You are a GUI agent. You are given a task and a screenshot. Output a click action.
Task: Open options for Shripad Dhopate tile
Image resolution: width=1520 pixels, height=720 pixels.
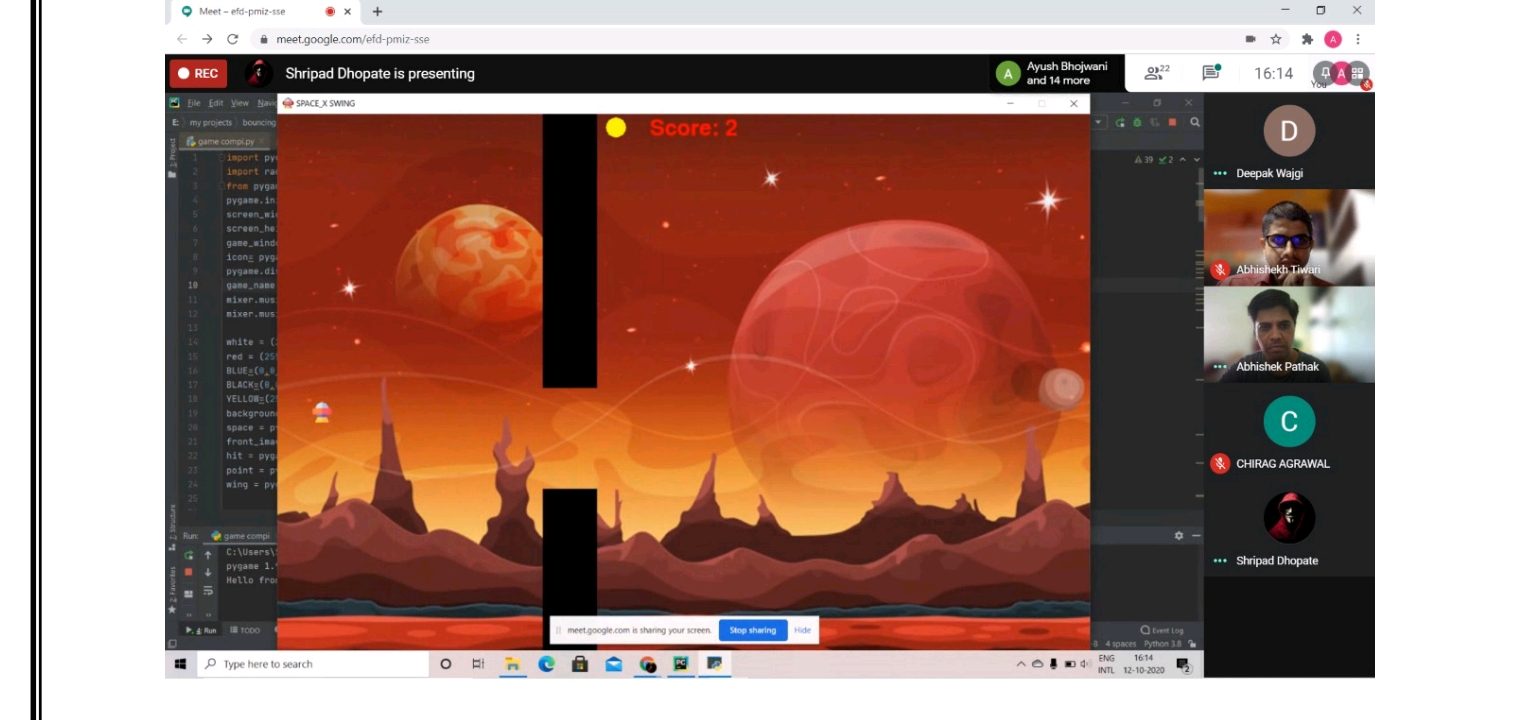(1219, 561)
